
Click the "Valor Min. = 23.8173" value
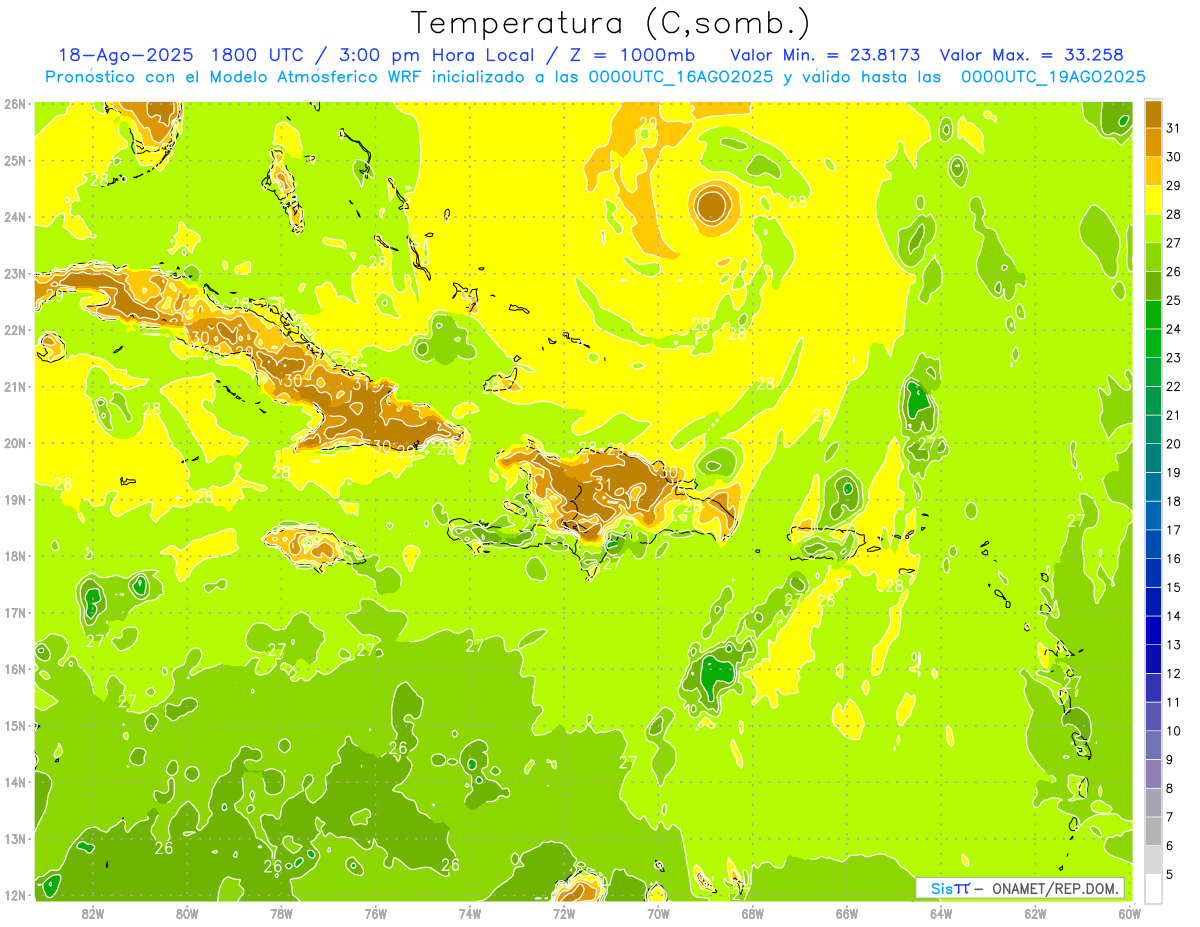click(x=823, y=55)
